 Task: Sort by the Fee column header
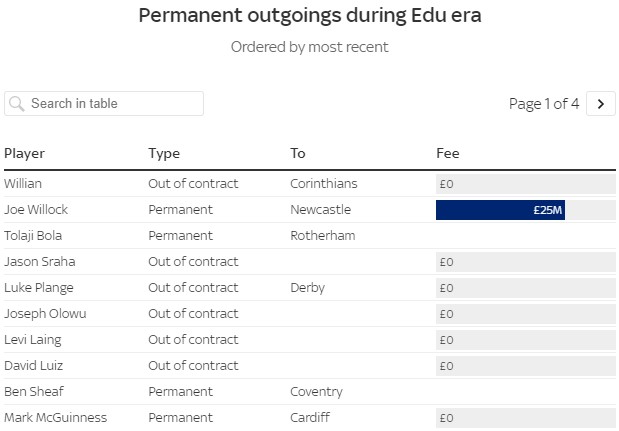448,153
